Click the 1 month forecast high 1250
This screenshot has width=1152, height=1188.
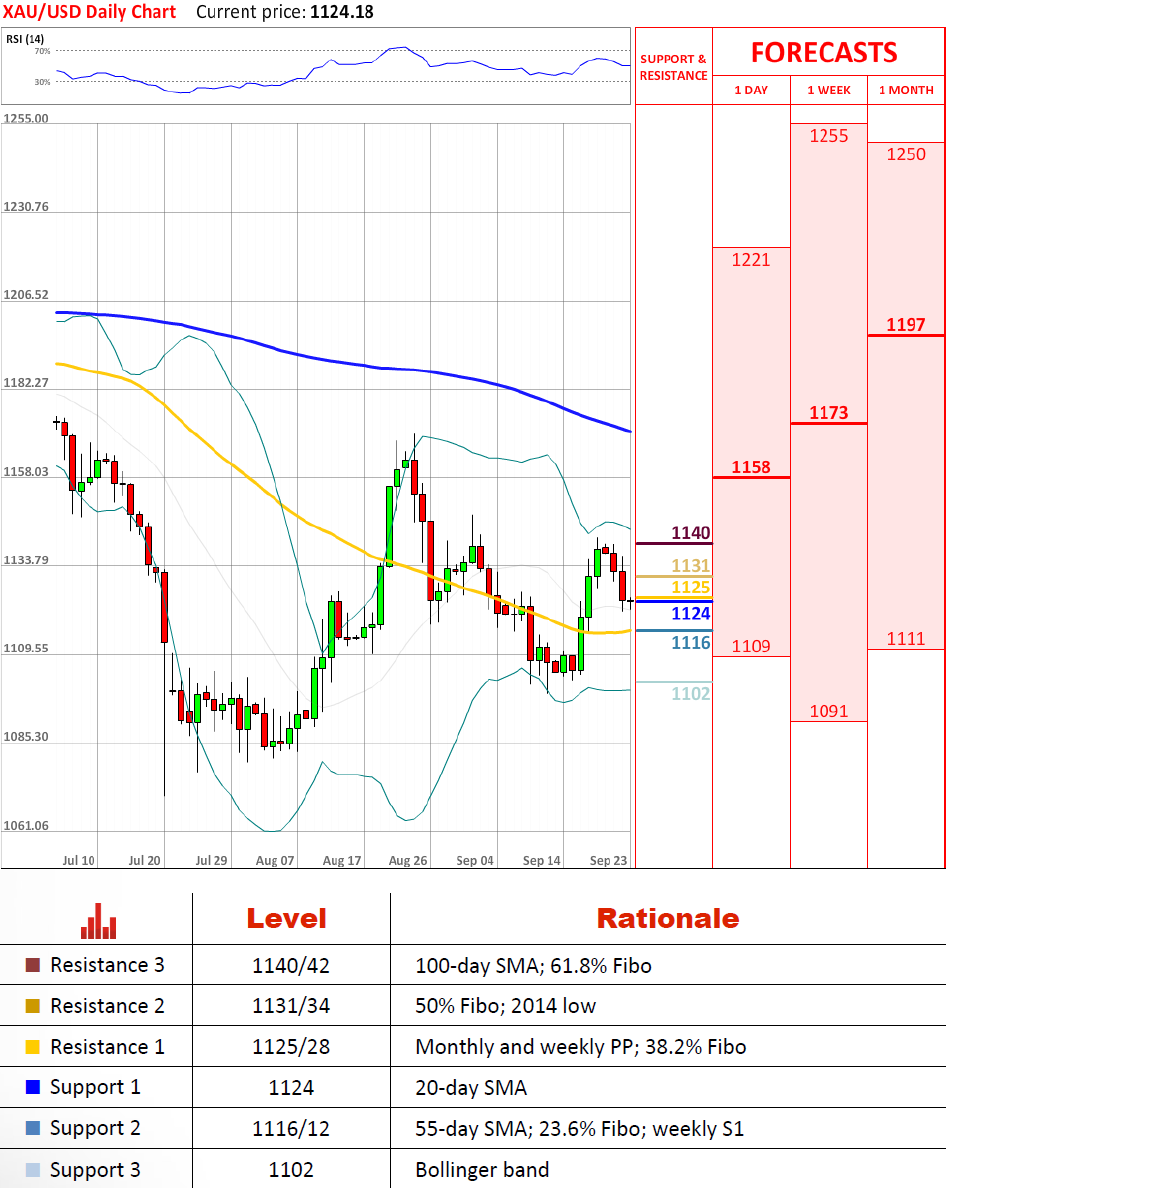pos(906,155)
